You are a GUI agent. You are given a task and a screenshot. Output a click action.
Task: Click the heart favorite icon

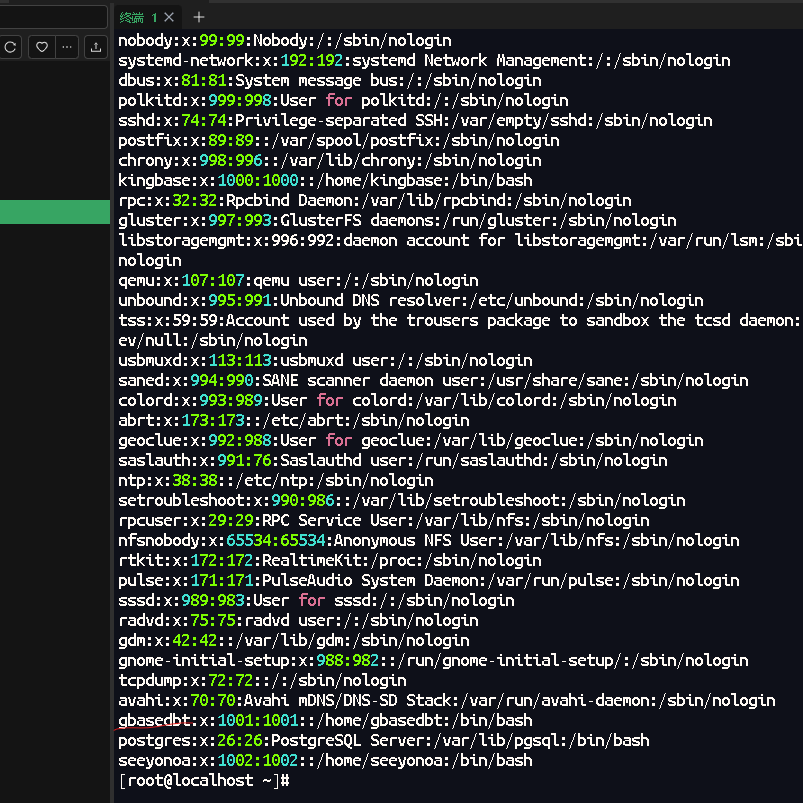point(42,47)
